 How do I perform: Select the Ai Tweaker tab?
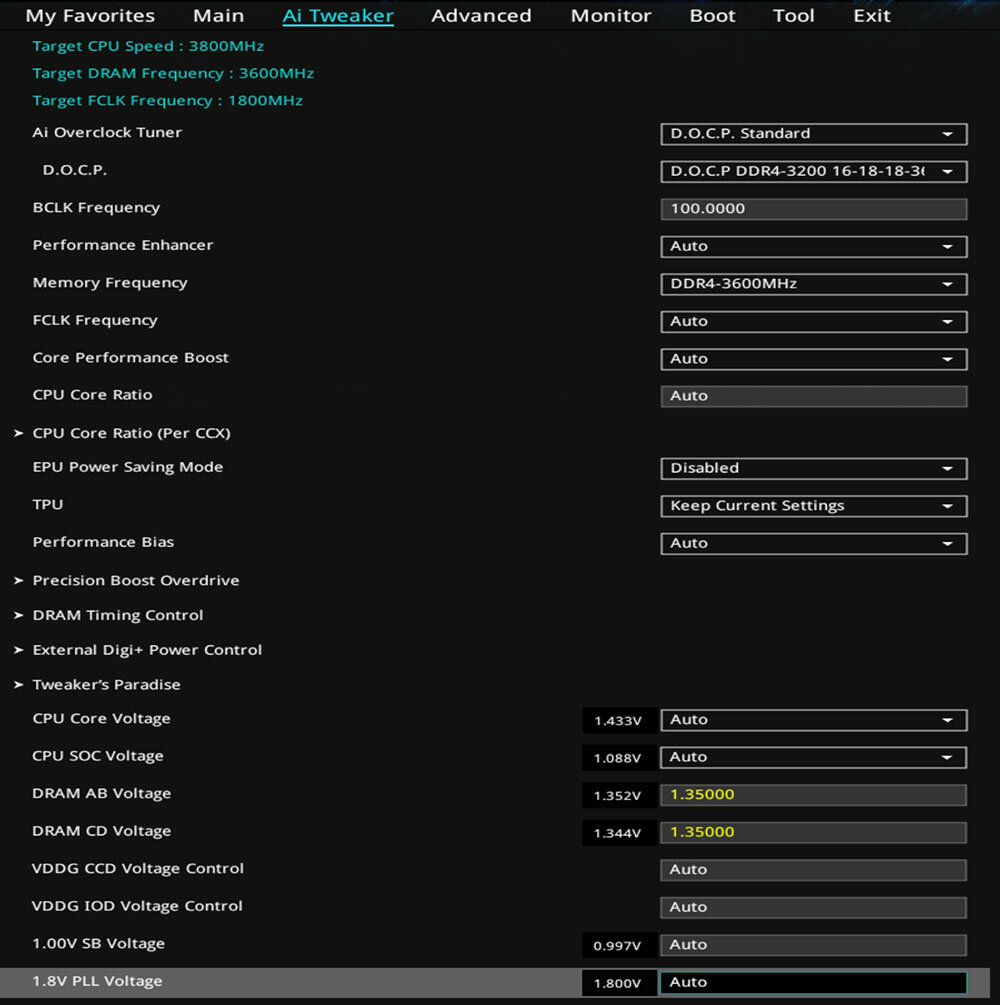click(x=338, y=15)
